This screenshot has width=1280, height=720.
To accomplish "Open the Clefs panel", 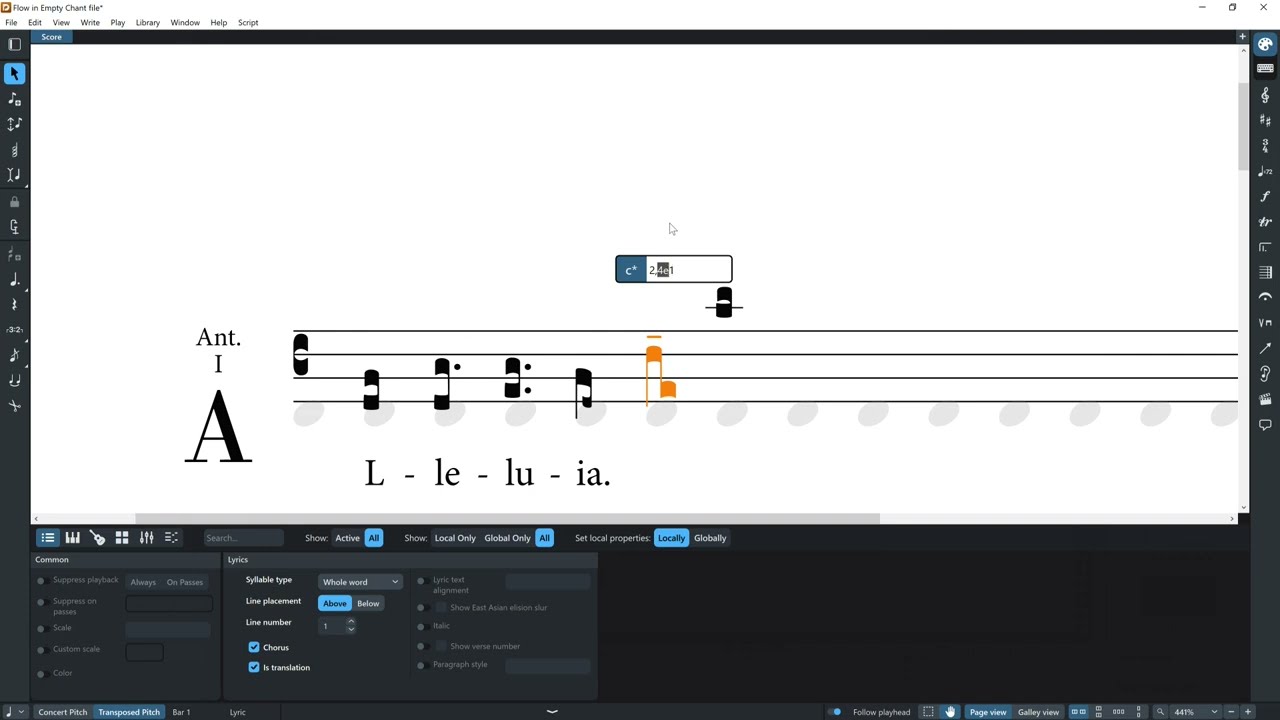I will pyautogui.click(x=1265, y=95).
